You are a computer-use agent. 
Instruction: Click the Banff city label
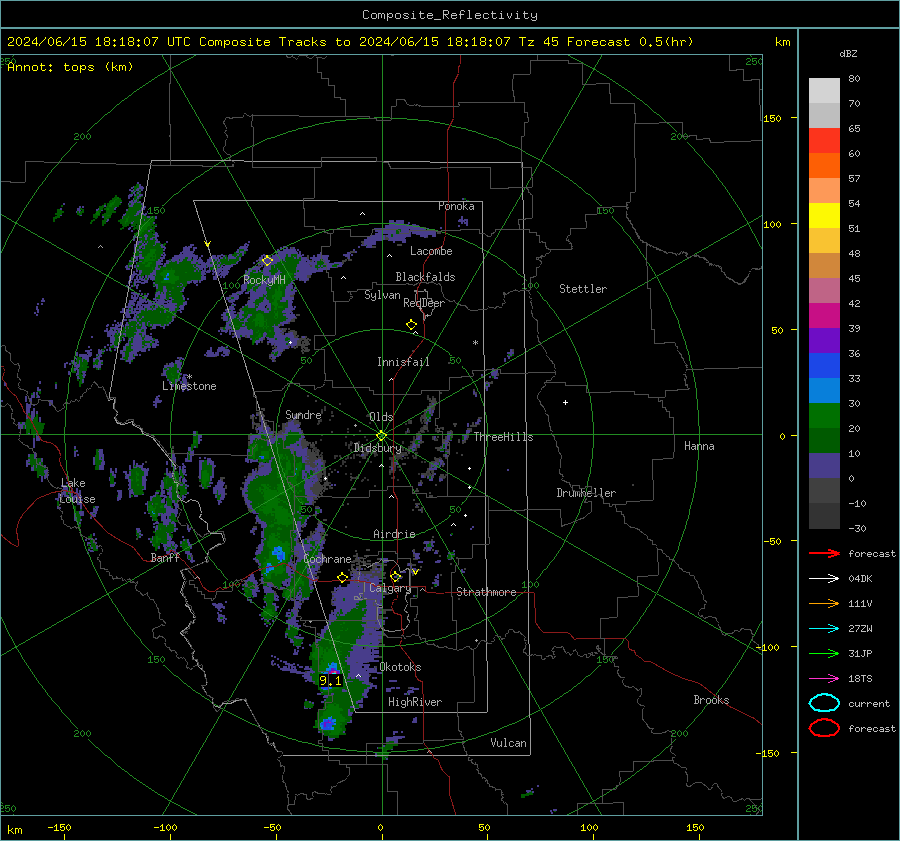(165, 558)
